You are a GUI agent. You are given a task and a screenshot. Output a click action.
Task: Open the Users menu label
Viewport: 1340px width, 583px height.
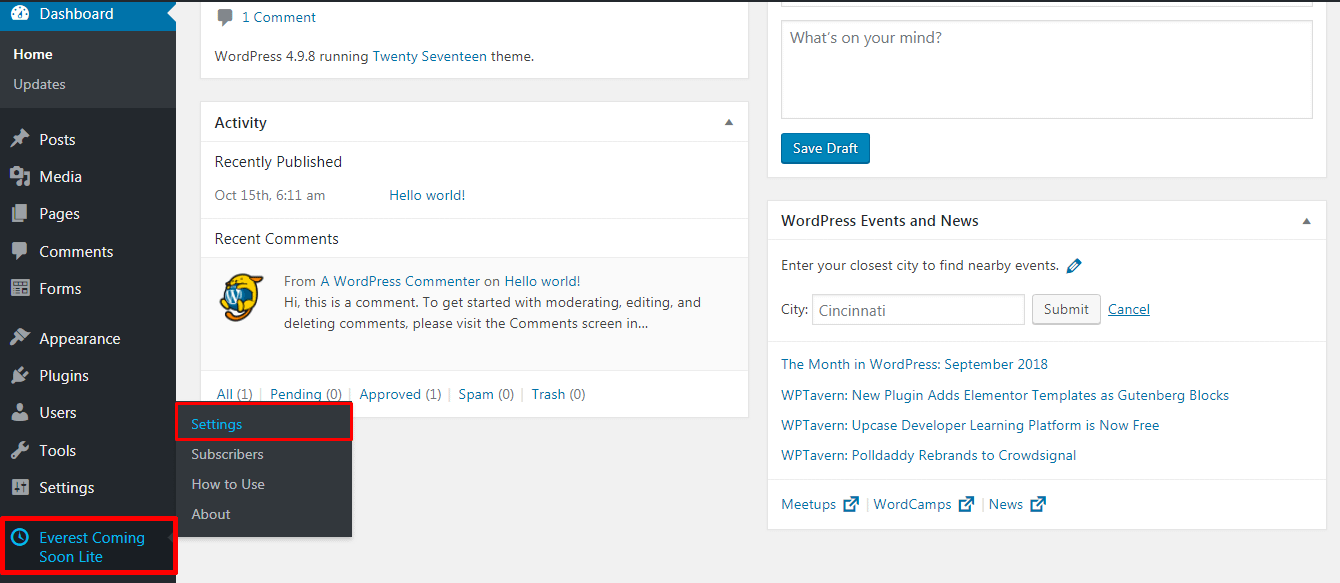point(58,412)
